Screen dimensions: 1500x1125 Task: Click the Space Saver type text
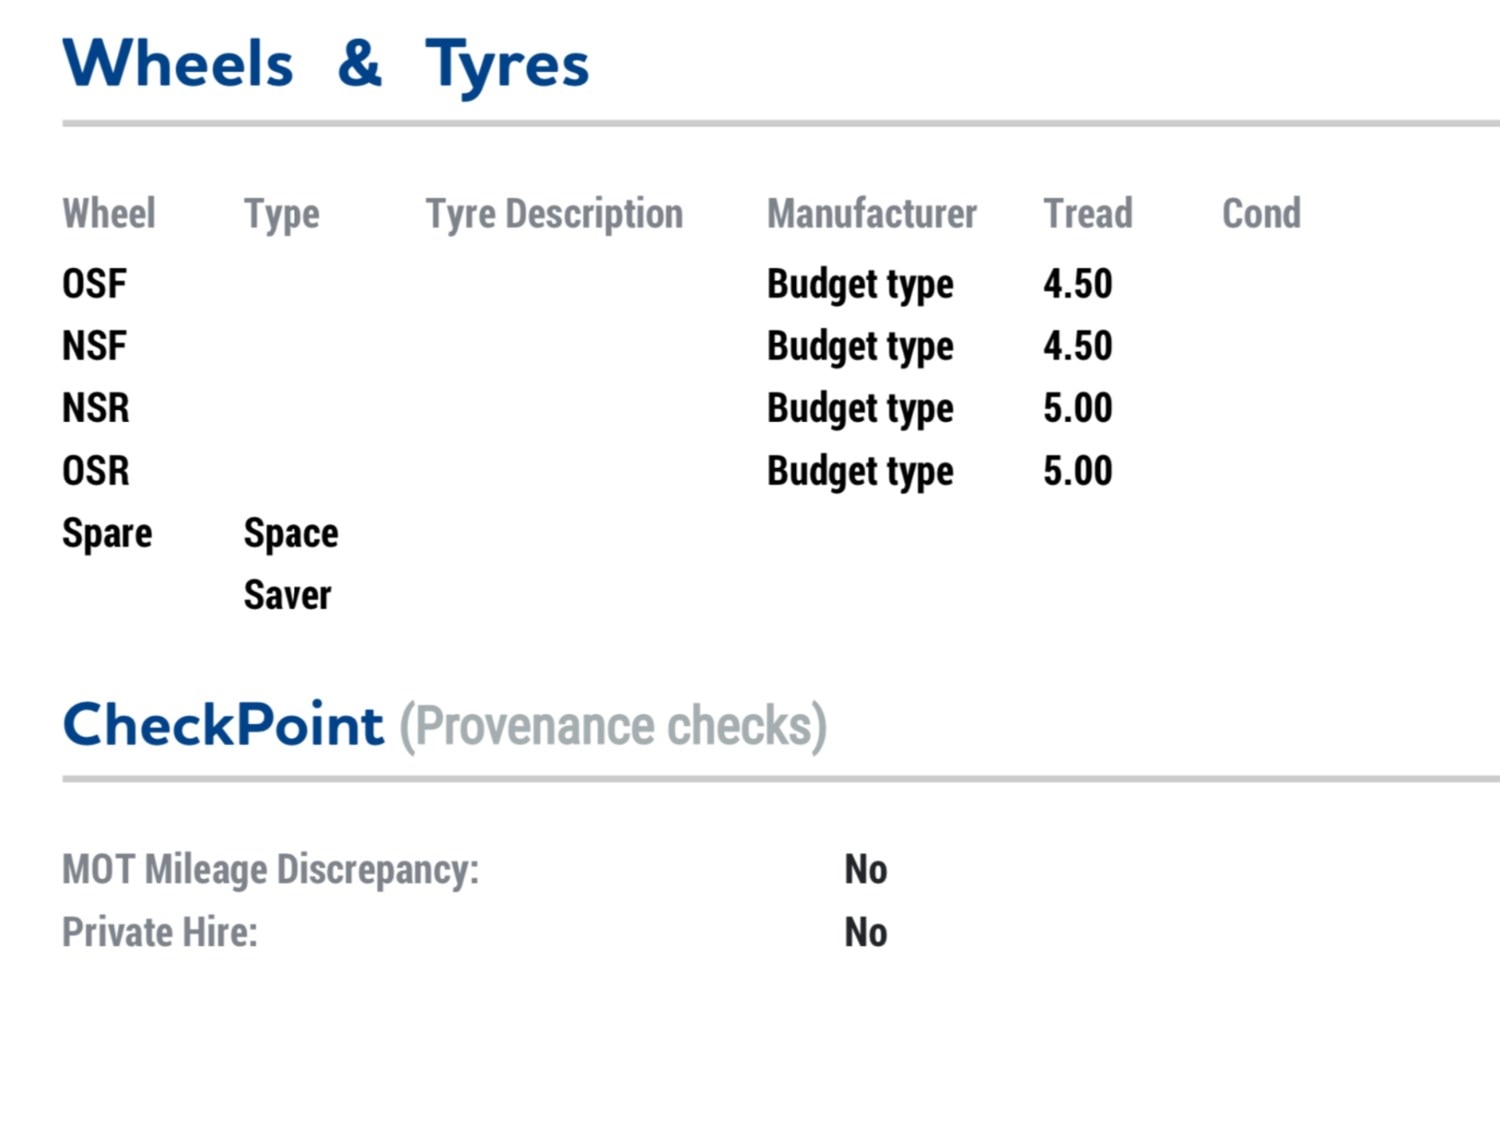(x=291, y=565)
